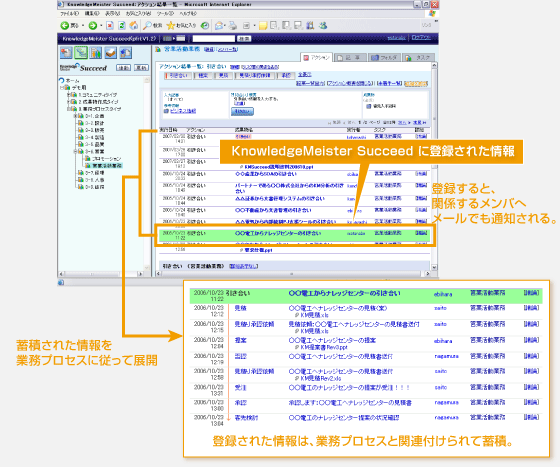The width and height of the screenshot is (560, 467).
Task: Expand the 3-1.企画 tree node
Action: click(75, 116)
